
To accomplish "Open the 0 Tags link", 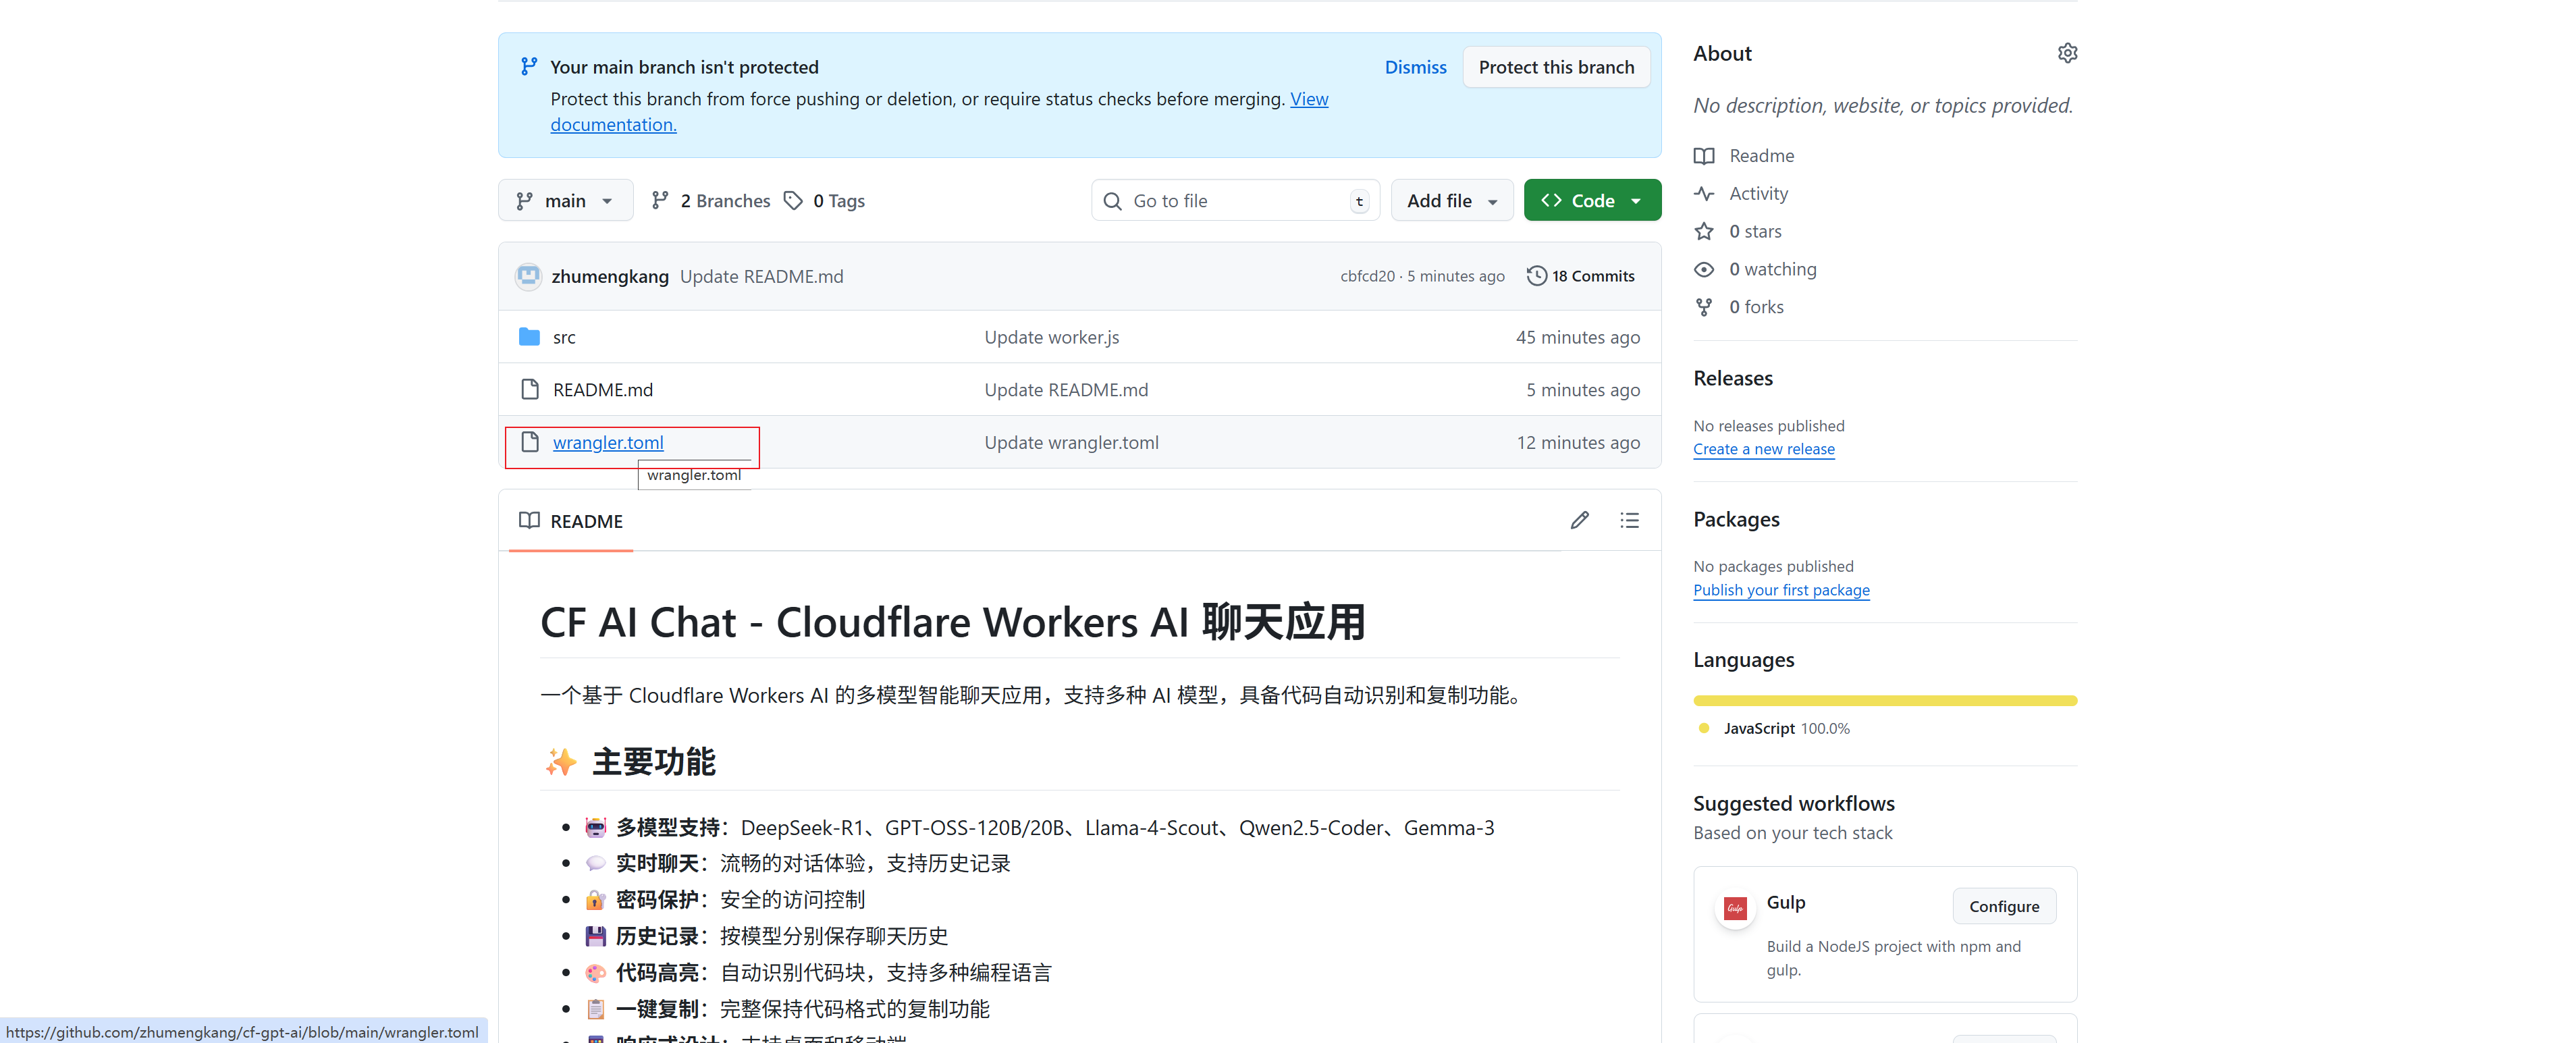I will [824, 201].
